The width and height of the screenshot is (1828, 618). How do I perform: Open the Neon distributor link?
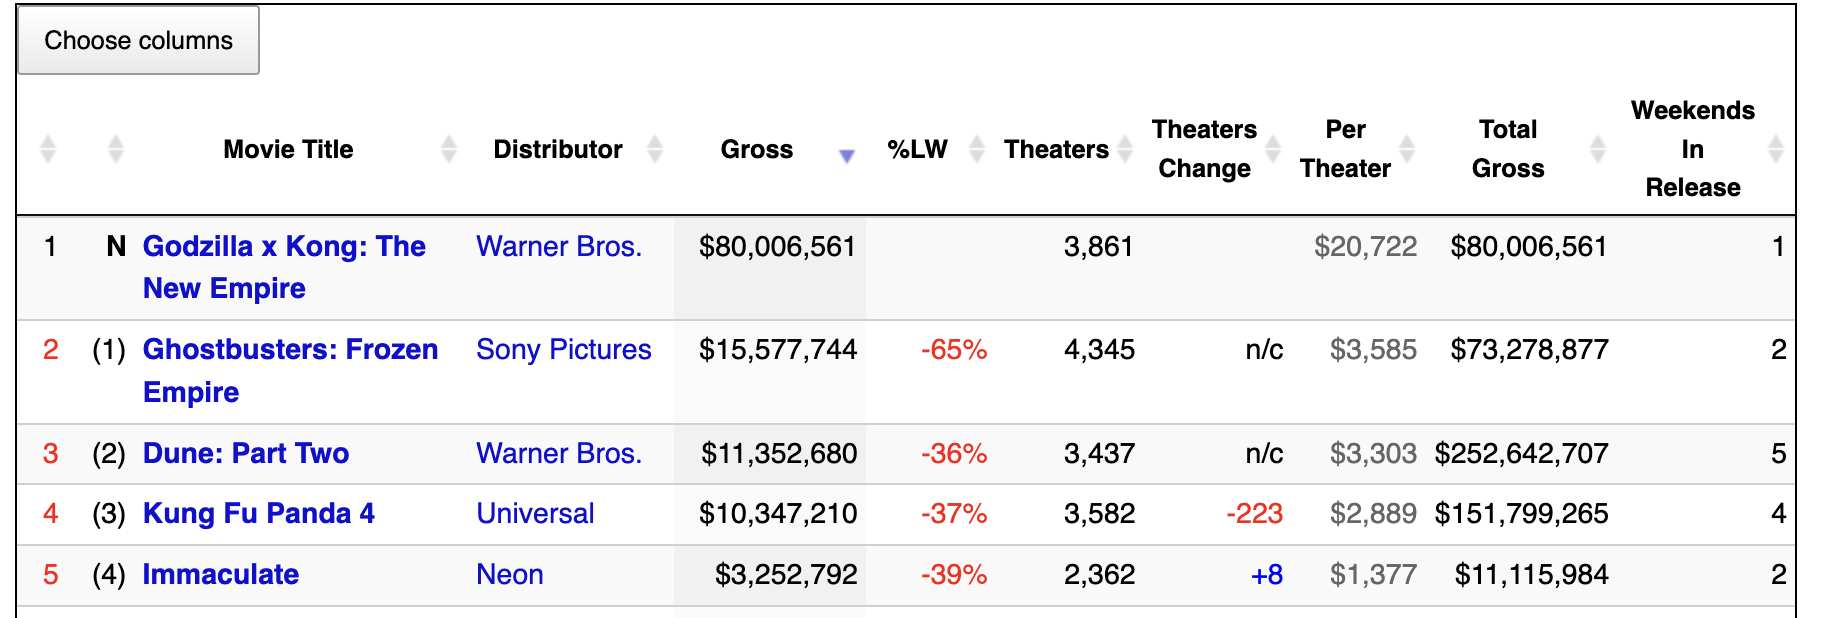point(510,574)
